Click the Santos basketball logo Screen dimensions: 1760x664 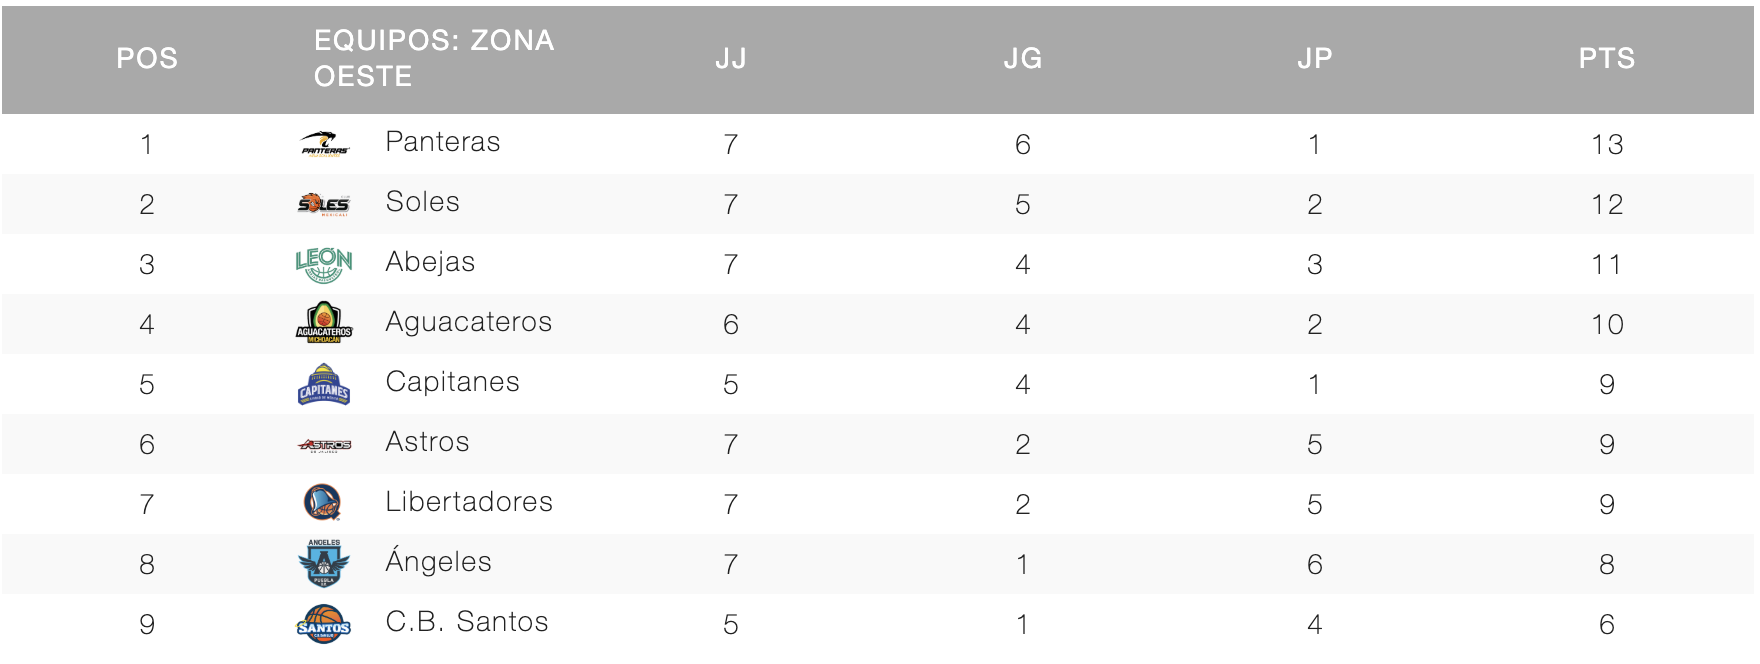click(x=324, y=624)
